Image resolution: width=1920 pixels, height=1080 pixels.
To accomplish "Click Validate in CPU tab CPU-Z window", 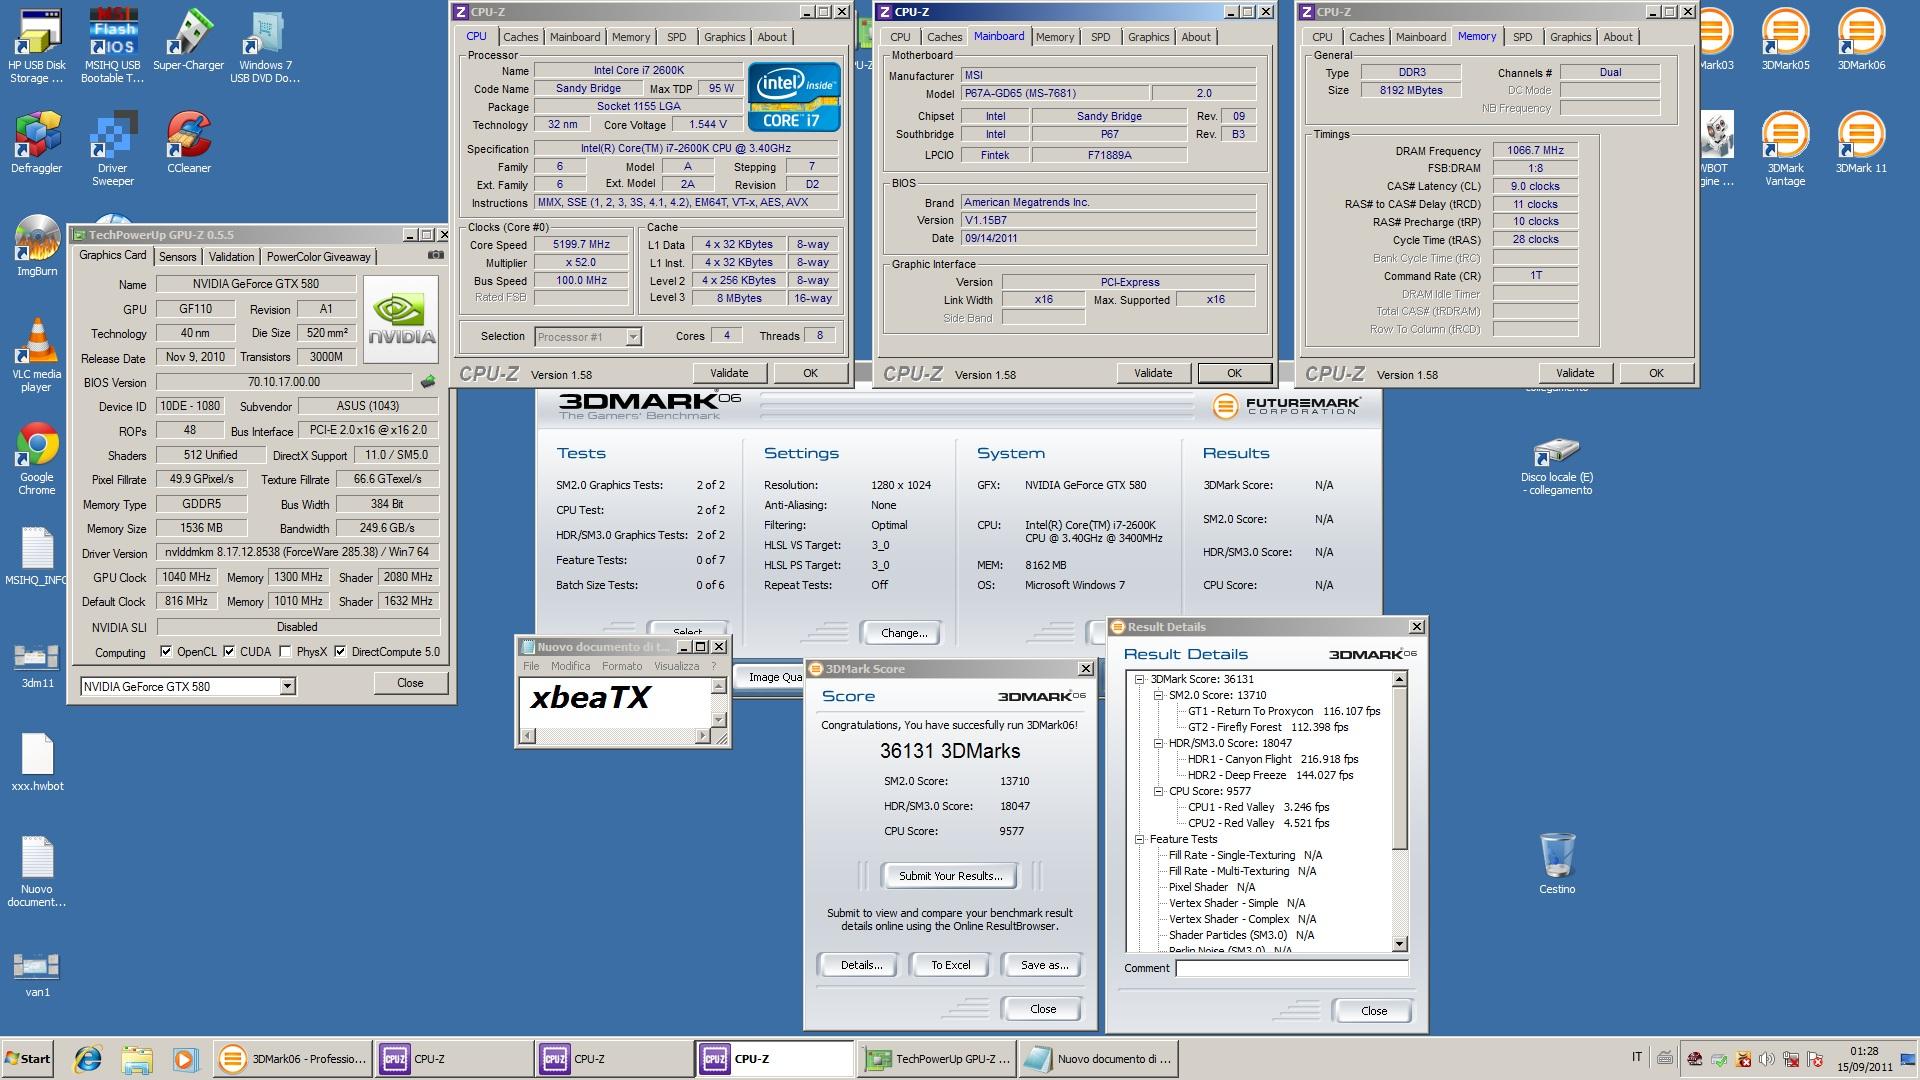I will (729, 373).
